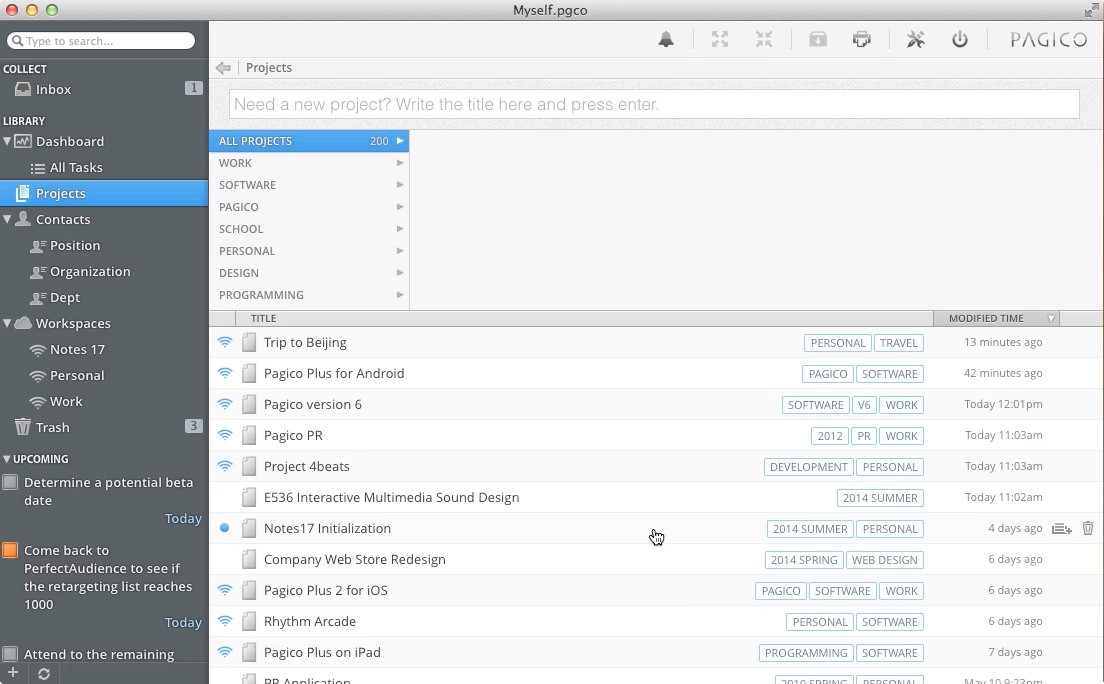This screenshot has height=684, width=1104.
Task: Click the printer icon
Action: click(x=861, y=39)
